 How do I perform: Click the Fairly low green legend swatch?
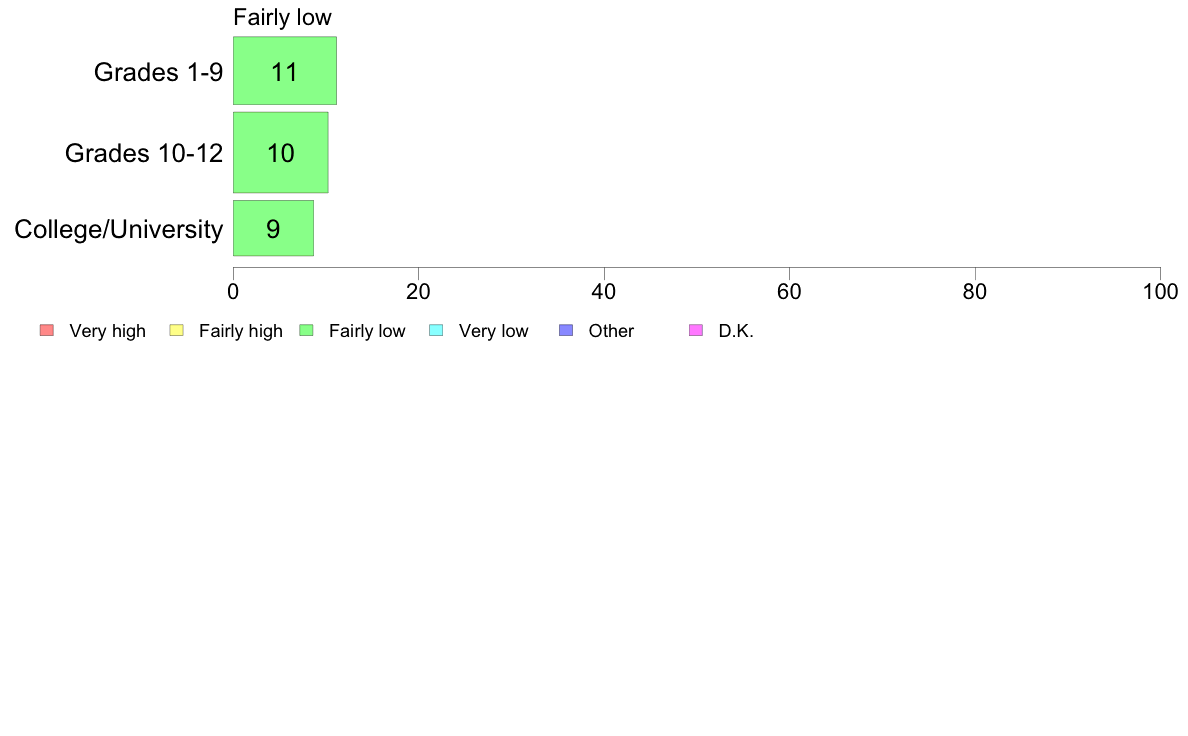point(306,330)
